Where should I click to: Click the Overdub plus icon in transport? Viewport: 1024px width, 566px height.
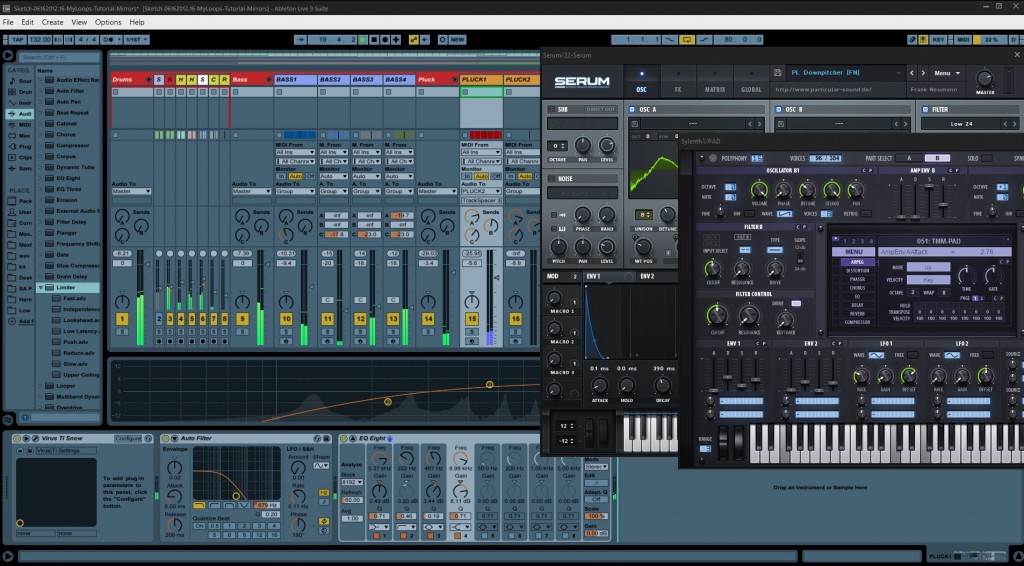[x=396, y=40]
